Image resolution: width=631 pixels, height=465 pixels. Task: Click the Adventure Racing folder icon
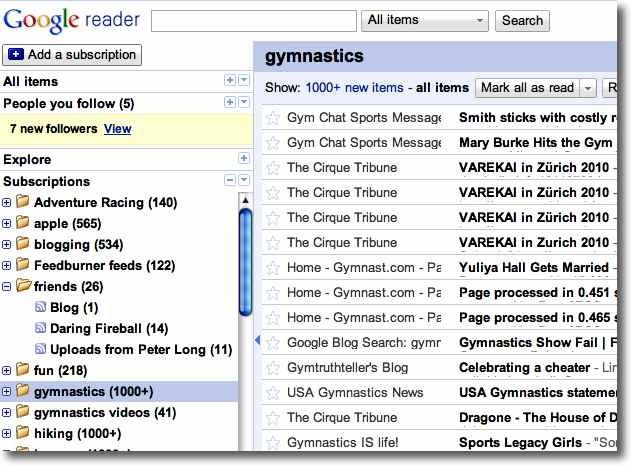pyautogui.click(x=23, y=203)
